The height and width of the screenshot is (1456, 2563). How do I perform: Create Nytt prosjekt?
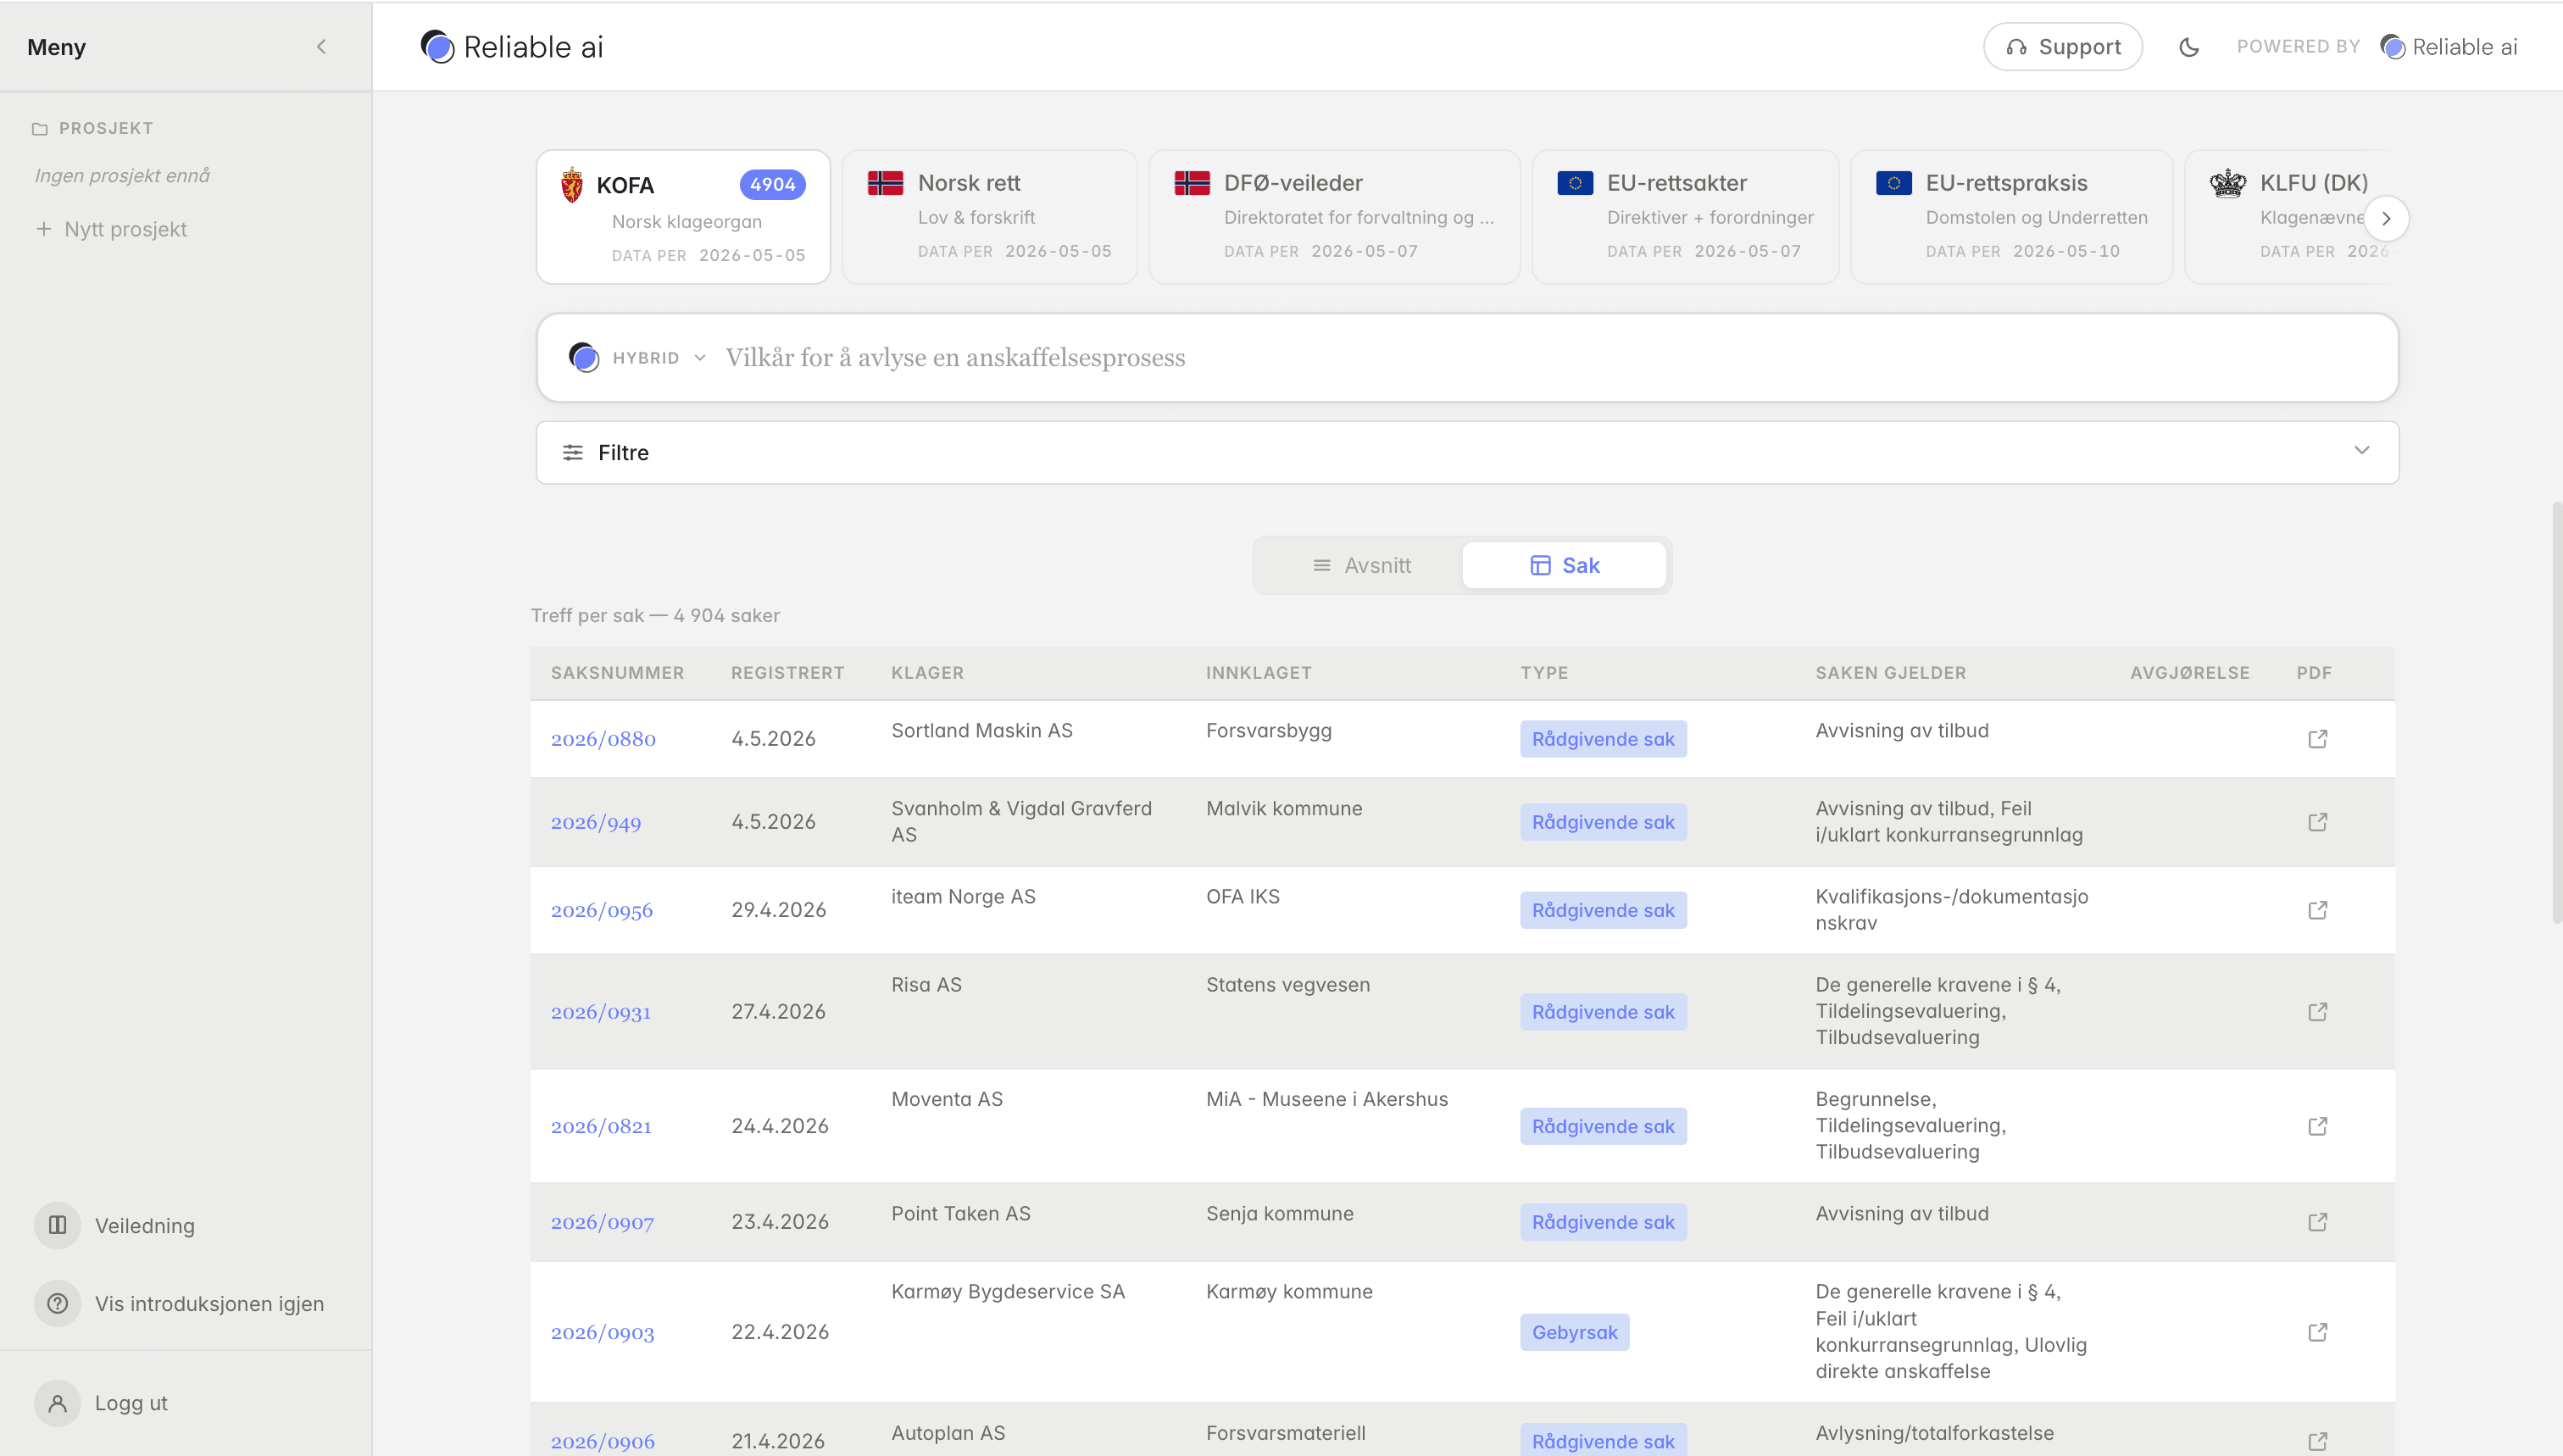[111, 229]
